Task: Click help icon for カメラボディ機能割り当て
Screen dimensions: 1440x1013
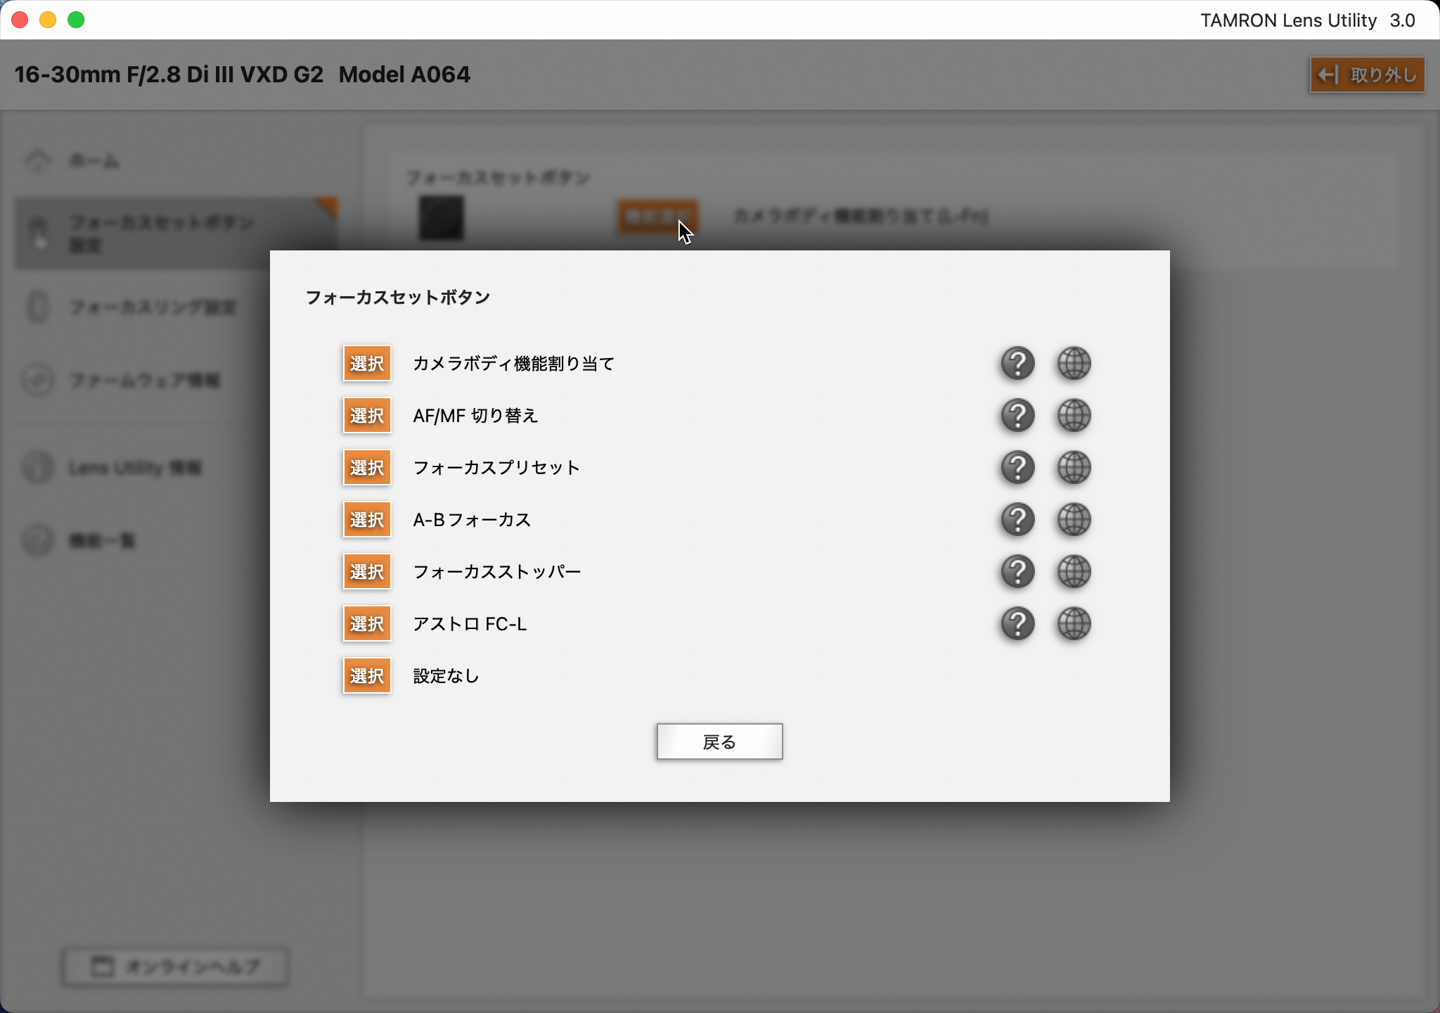Action: (1017, 363)
